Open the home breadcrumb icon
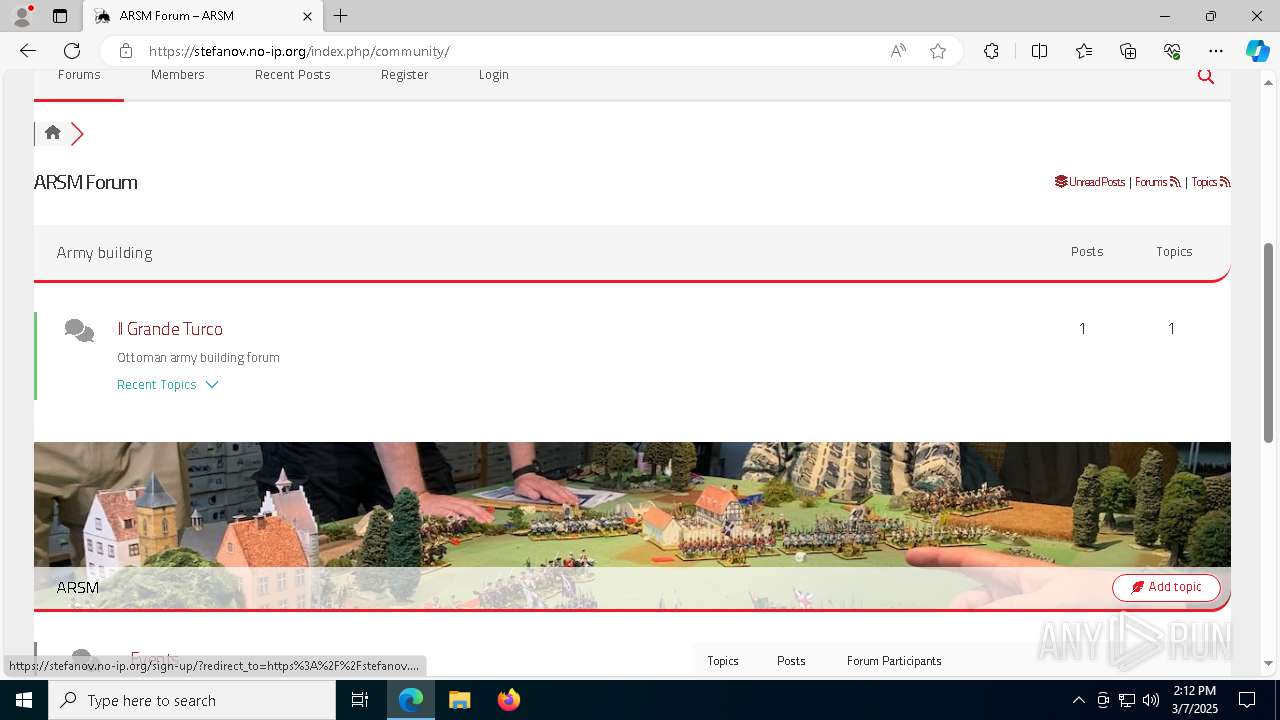The height and width of the screenshot is (720, 1280). (53, 132)
